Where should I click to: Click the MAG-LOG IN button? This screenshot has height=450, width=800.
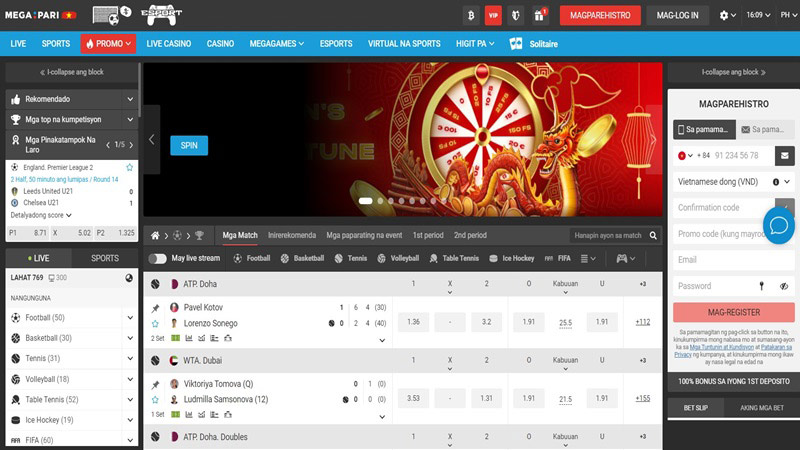tap(678, 15)
